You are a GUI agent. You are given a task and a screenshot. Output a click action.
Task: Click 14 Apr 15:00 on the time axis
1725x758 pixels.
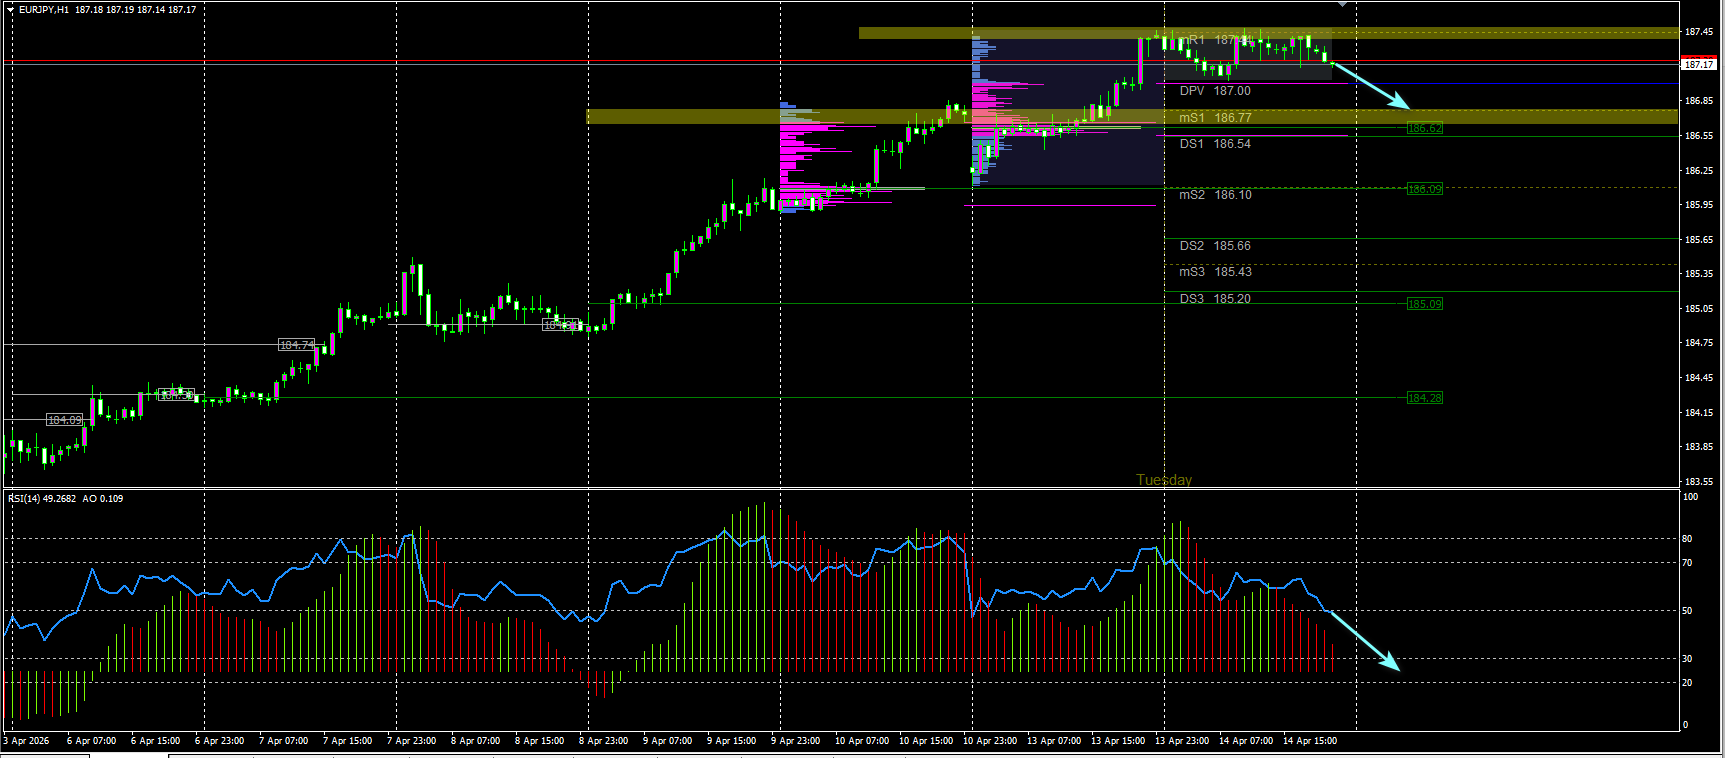(1310, 741)
